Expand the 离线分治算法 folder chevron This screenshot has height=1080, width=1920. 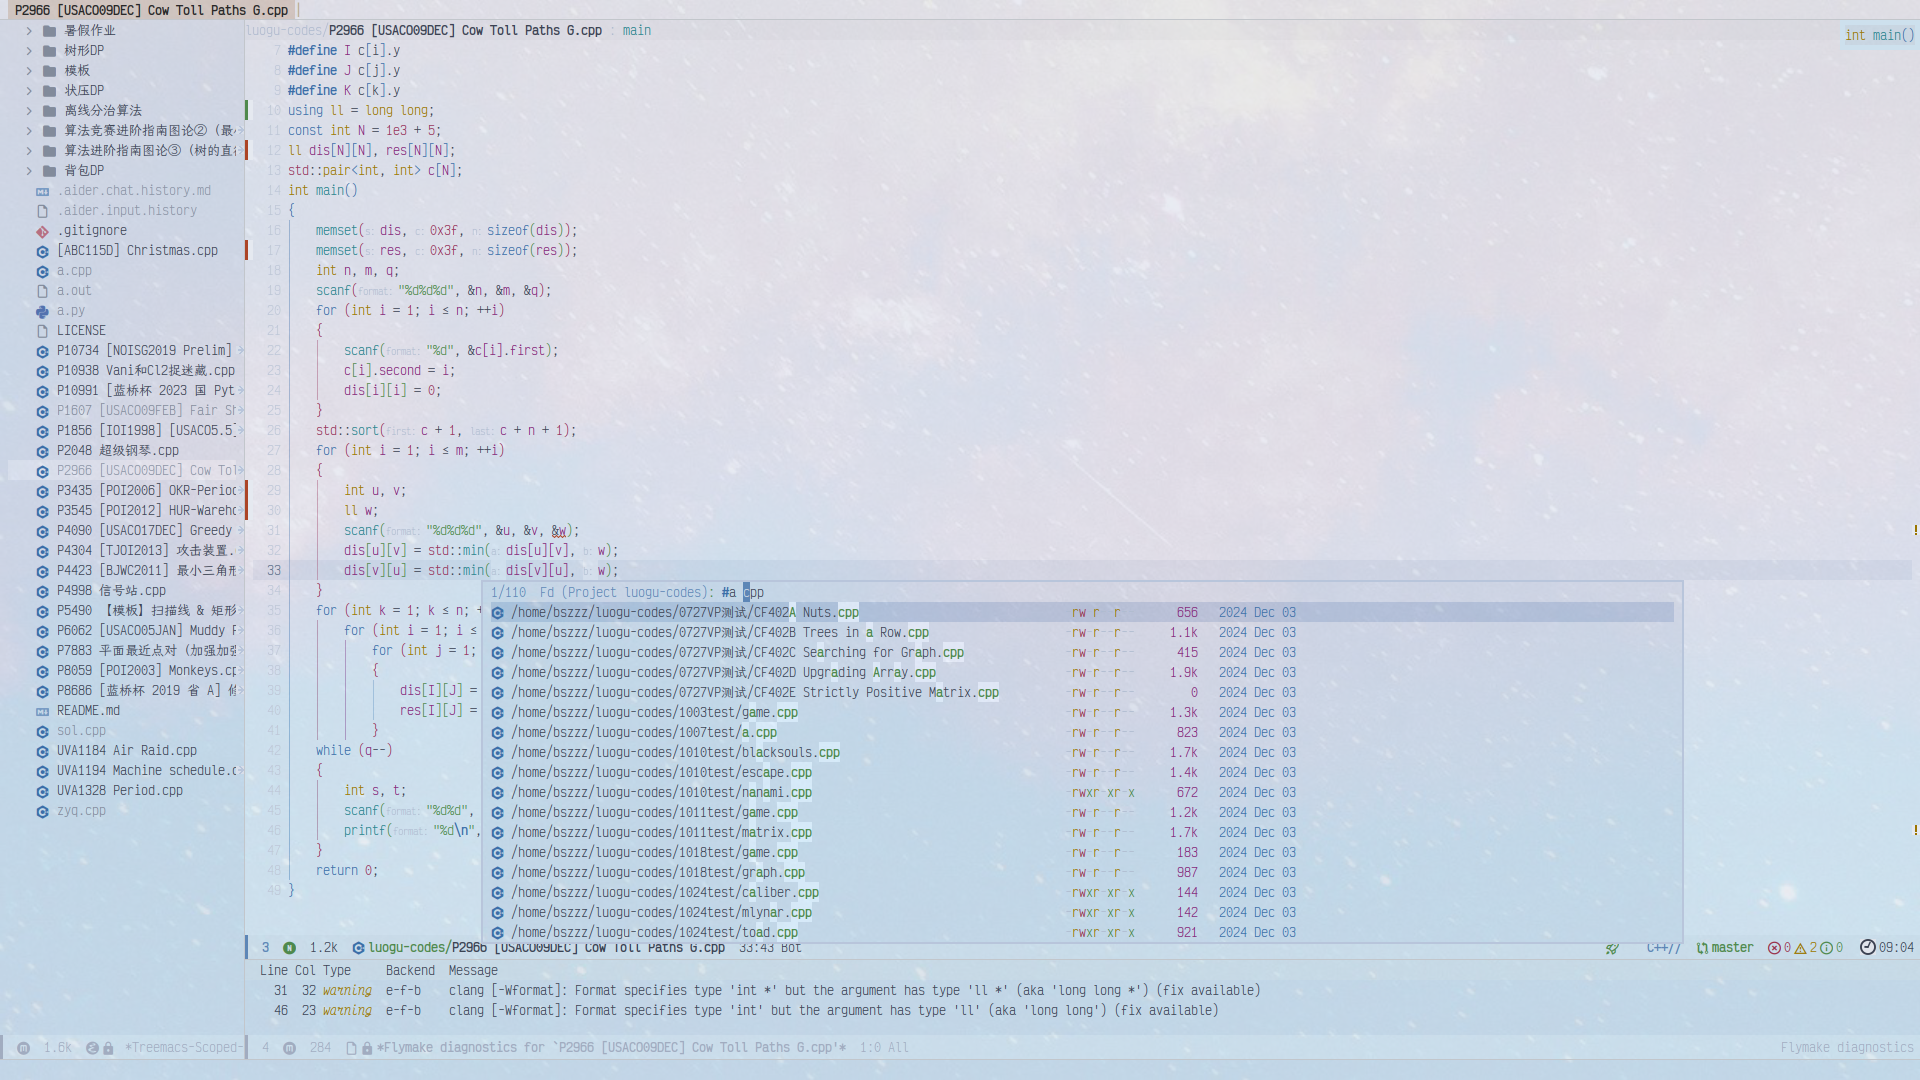[x=29, y=111]
